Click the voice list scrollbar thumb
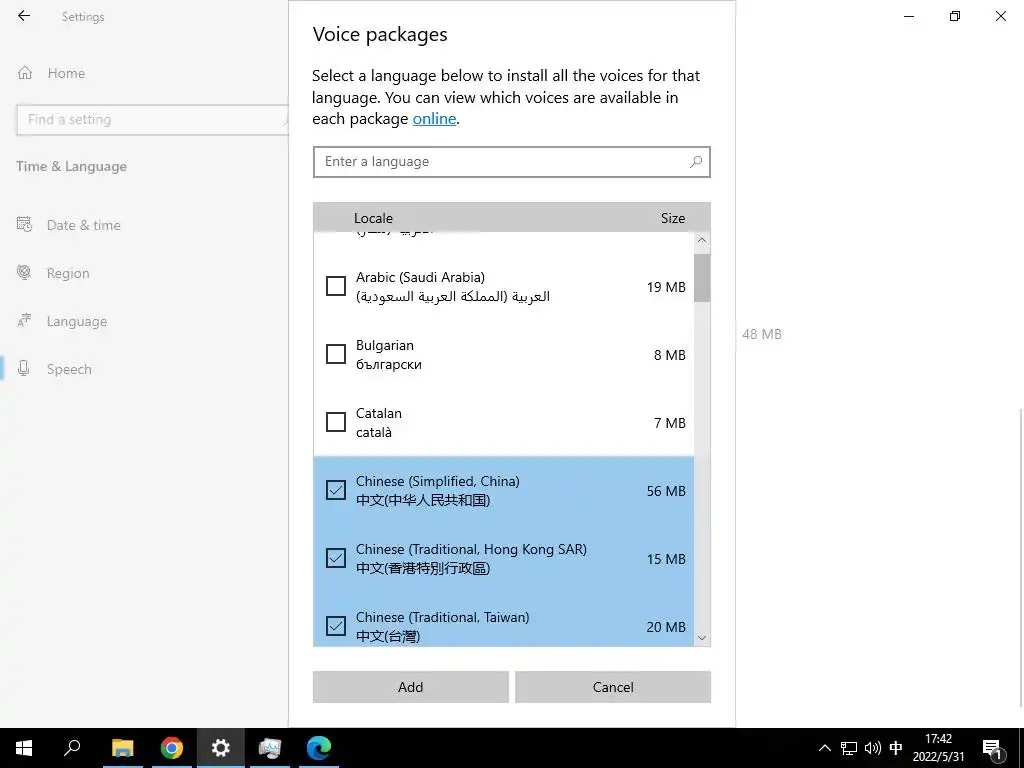This screenshot has width=1024, height=768. tap(702, 278)
